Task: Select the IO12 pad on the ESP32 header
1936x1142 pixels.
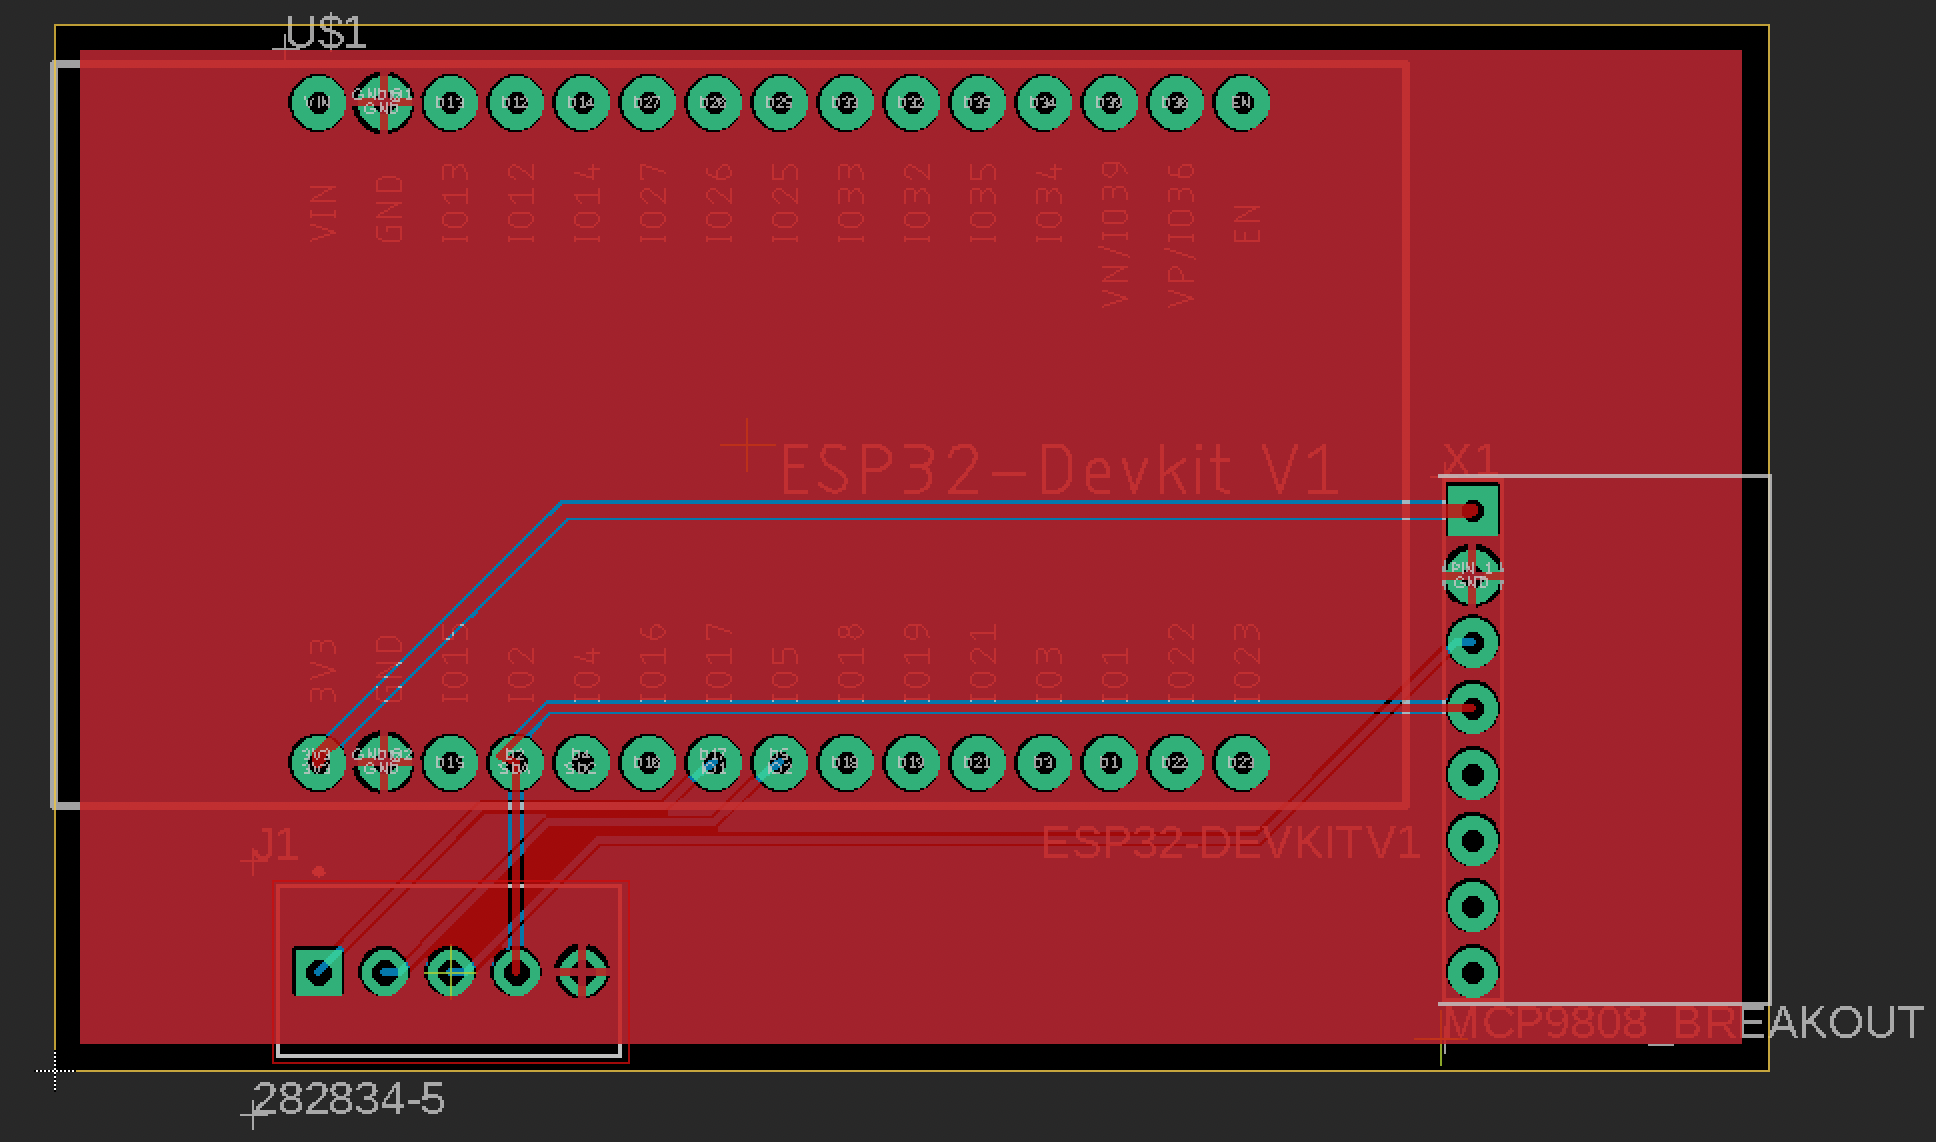Action: click(515, 102)
